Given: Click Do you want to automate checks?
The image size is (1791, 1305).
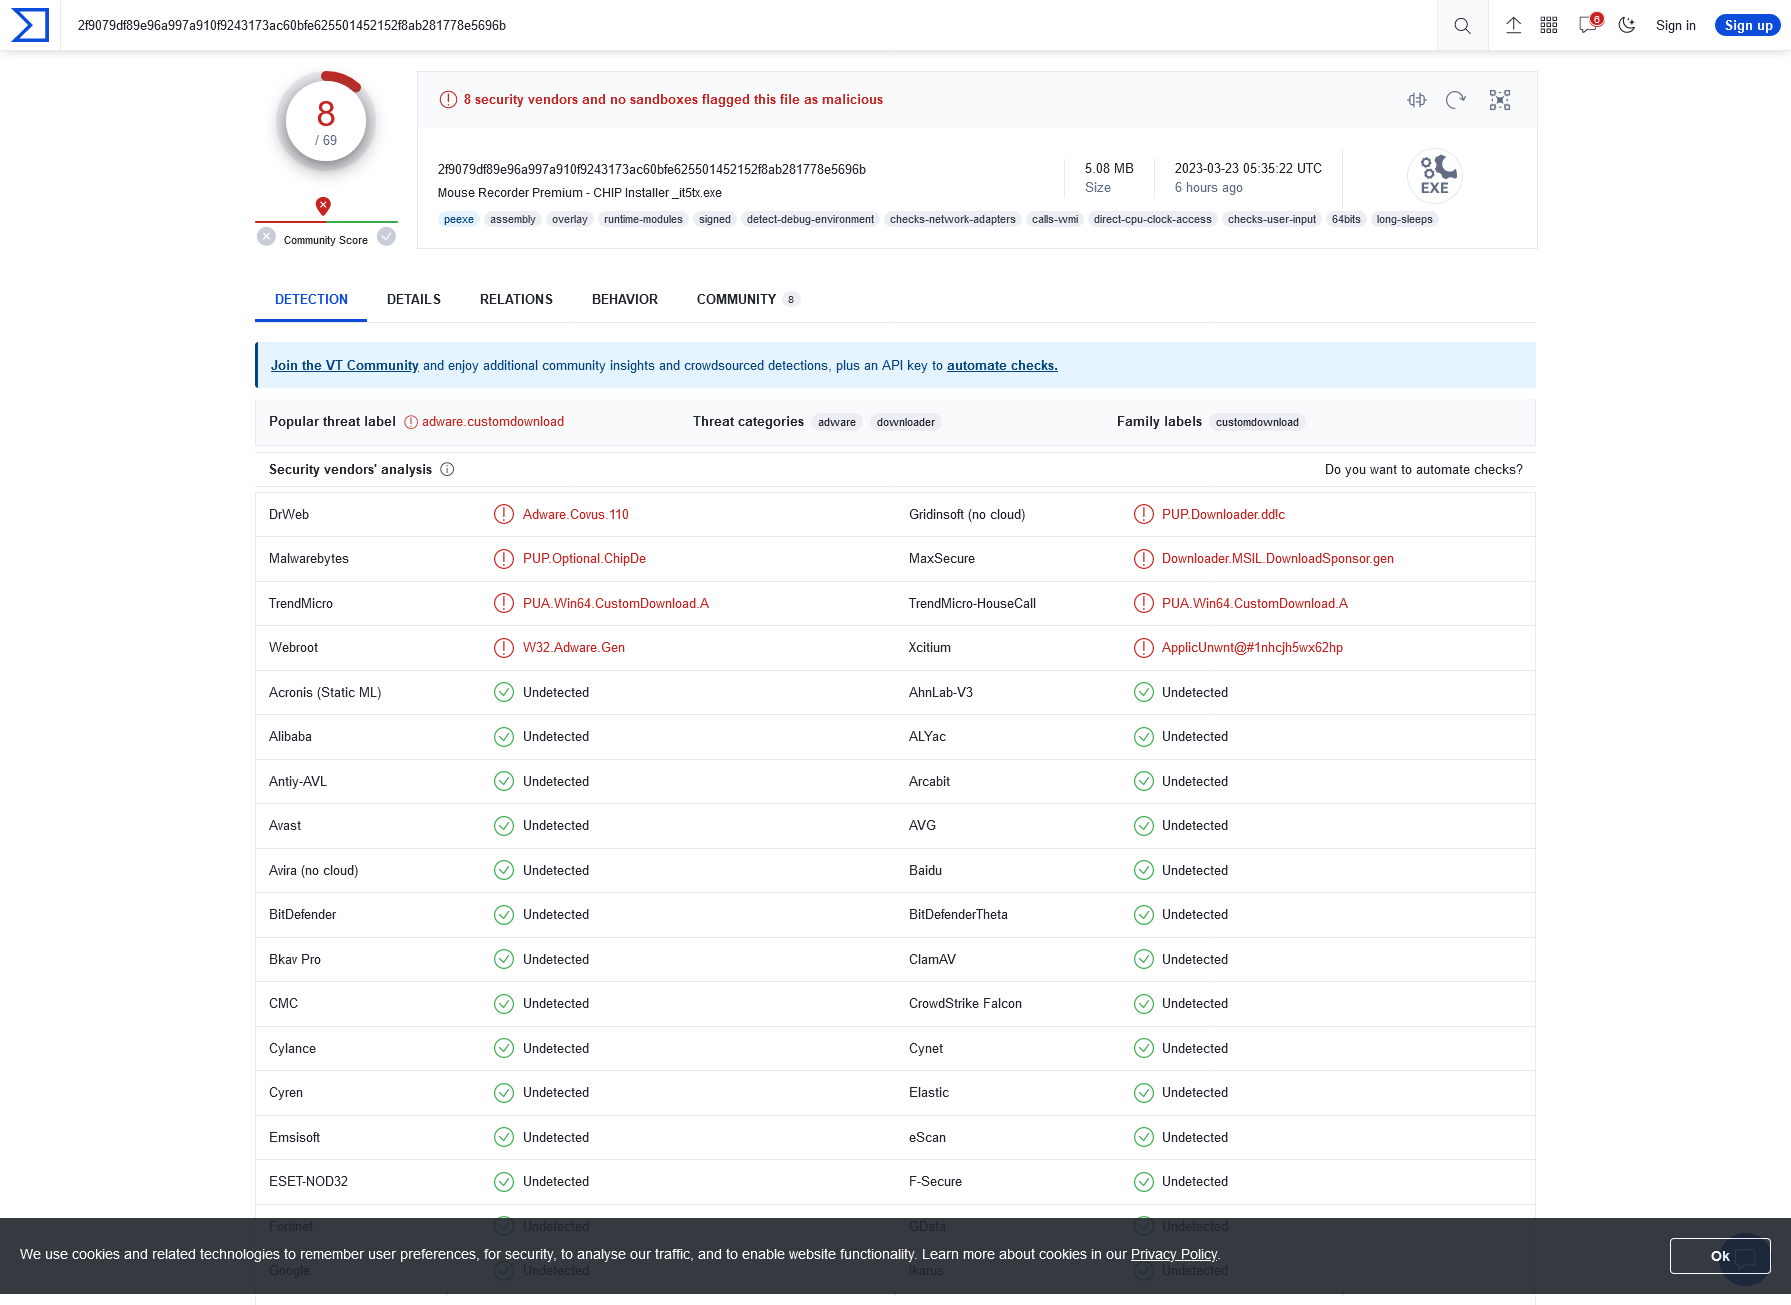Looking at the screenshot, I should click(1424, 470).
